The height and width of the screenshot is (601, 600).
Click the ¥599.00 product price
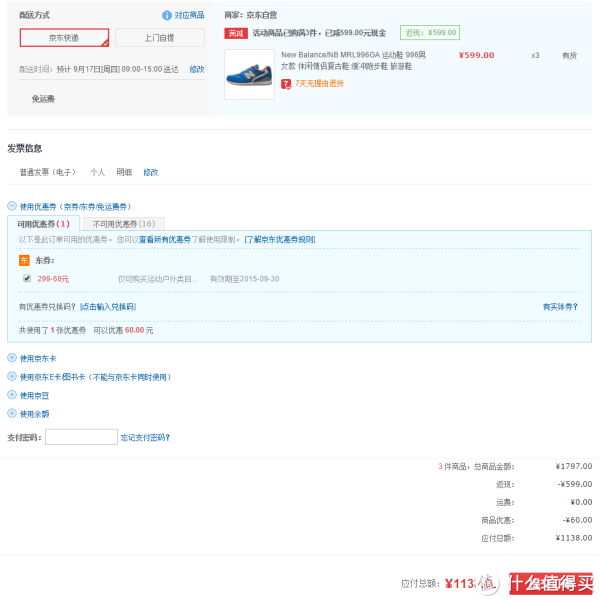[x=476, y=56]
